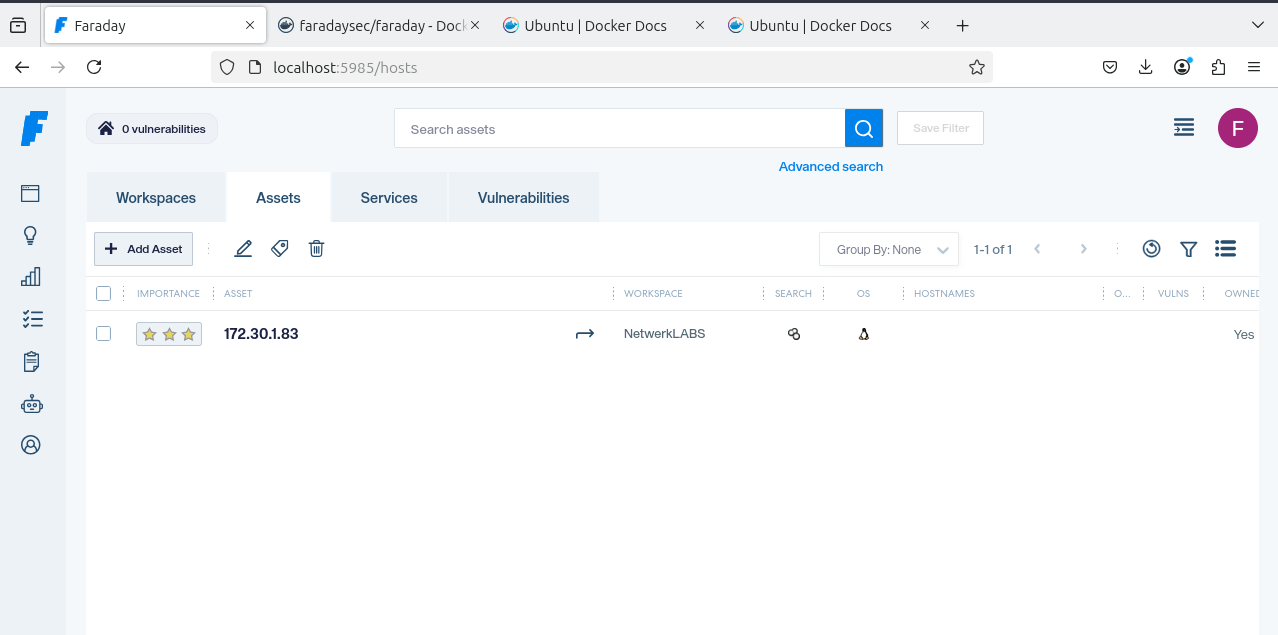Open the Knowledge Base lightbulb section
This screenshot has height=635, width=1278.
[x=30, y=234]
